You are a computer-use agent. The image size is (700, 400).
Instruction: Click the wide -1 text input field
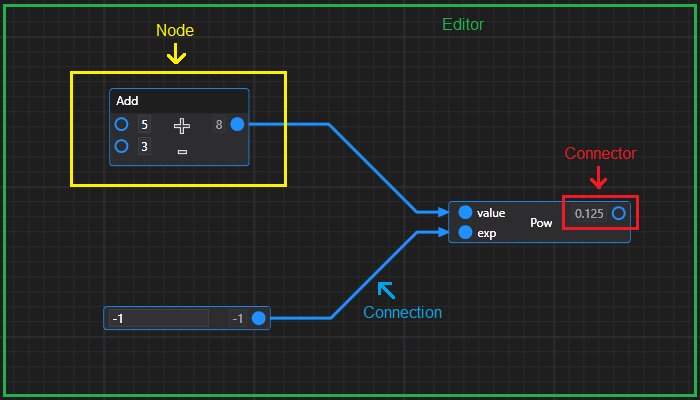click(x=159, y=318)
